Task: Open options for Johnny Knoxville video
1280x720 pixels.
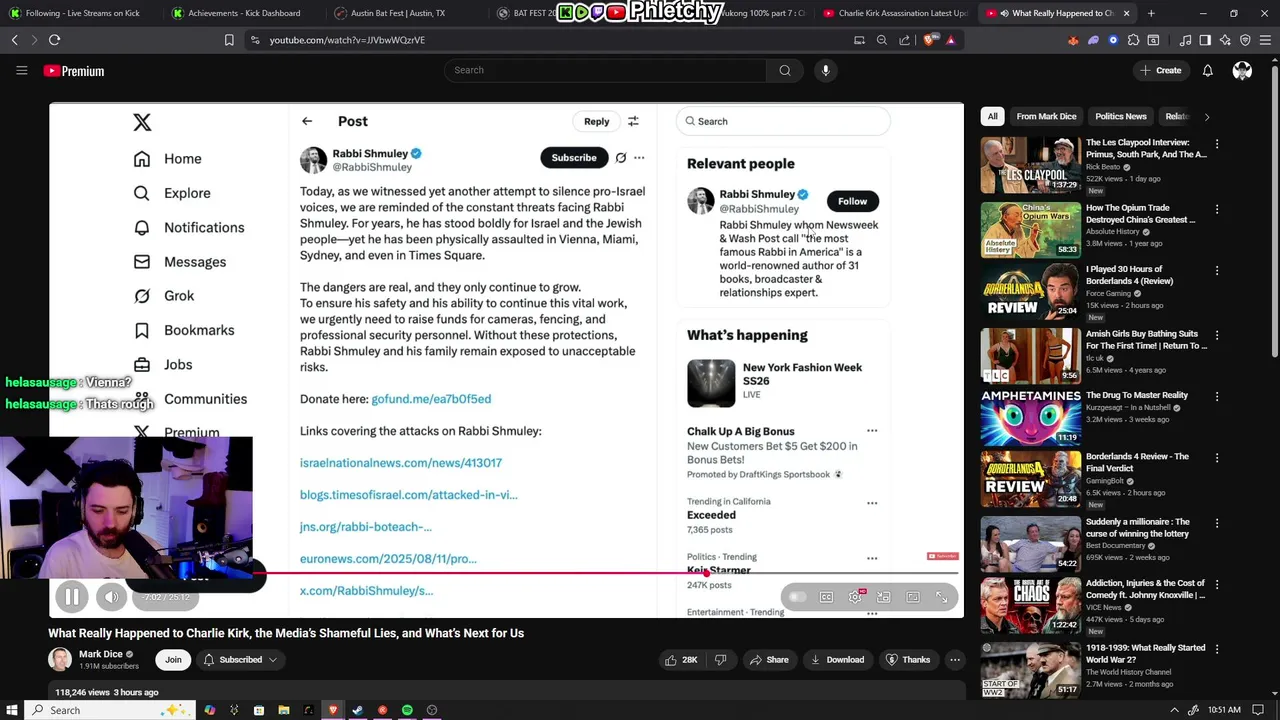Action: 1216,584
